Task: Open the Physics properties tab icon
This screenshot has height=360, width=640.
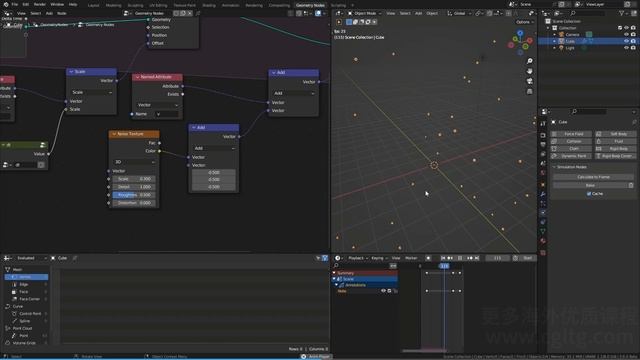Action: pos(543,213)
